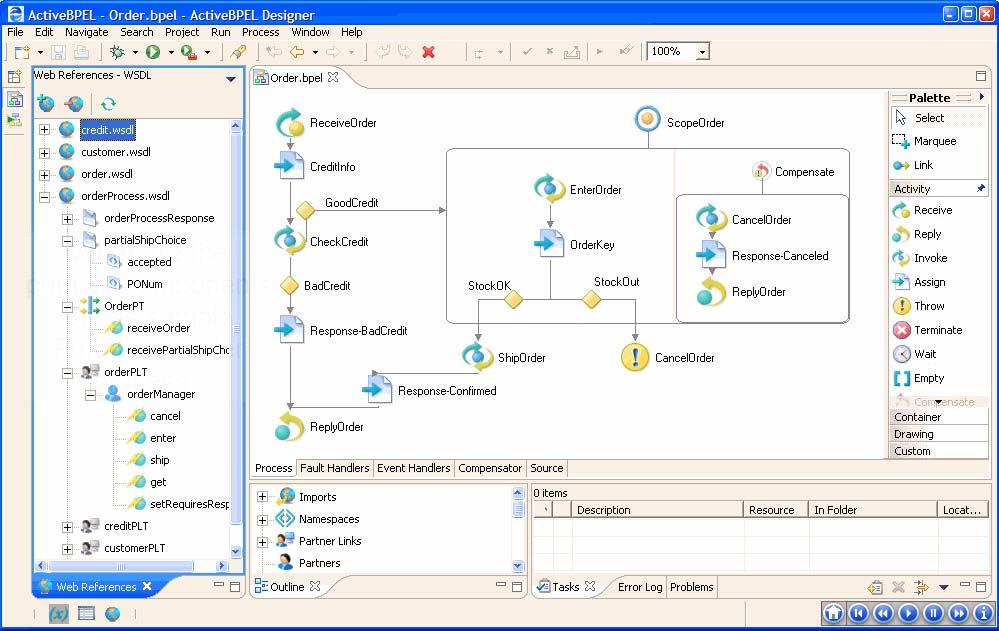Click the home button in bottom-right controls
This screenshot has width=999, height=631.
[833, 613]
